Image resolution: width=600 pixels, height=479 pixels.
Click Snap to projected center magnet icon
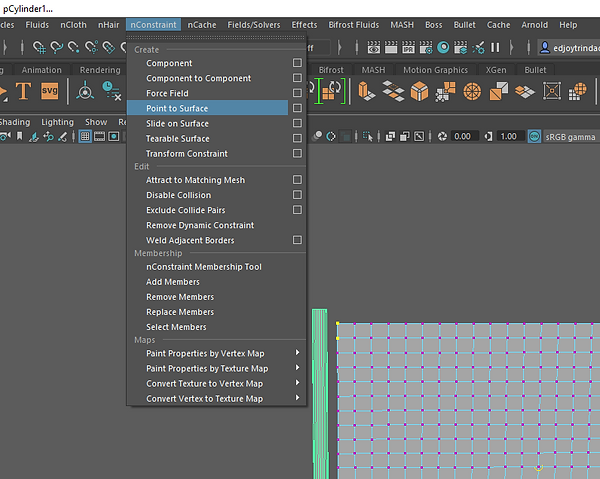coord(91,47)
